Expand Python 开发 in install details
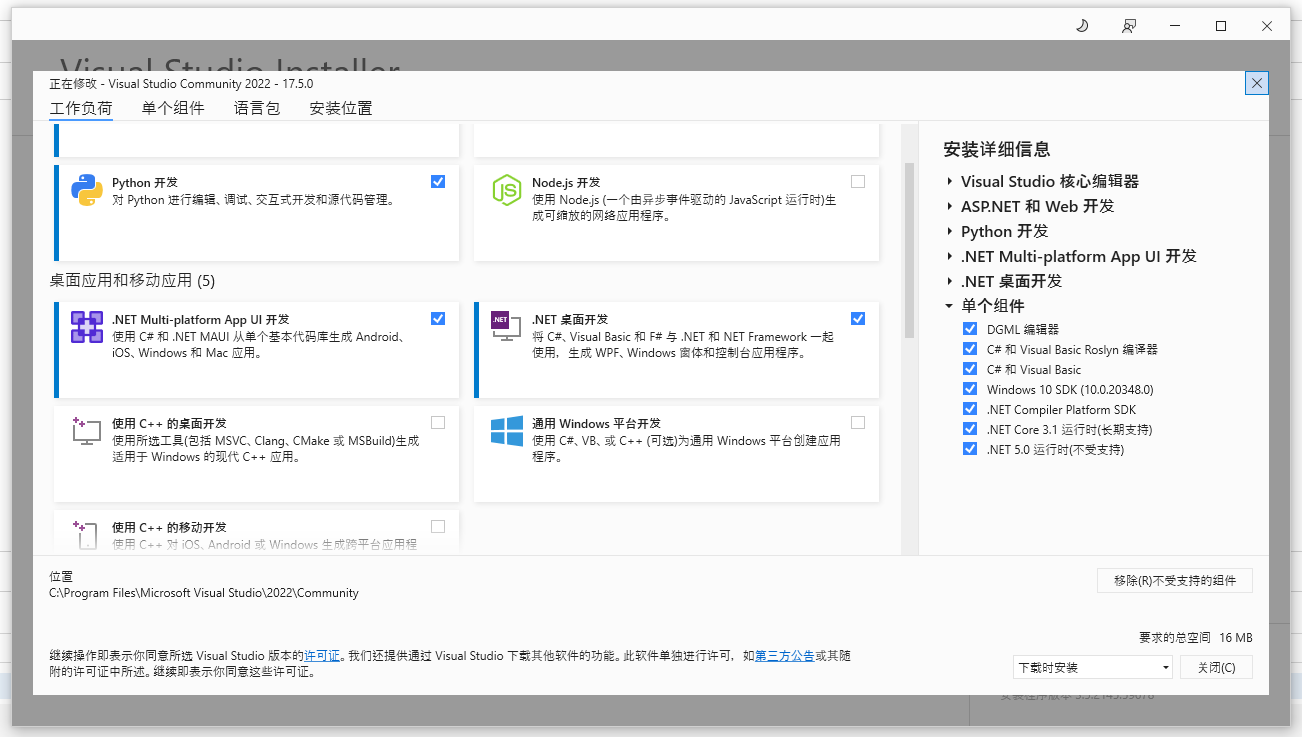The height and width of the screenshot is (737, 1302). click(950, 232)
